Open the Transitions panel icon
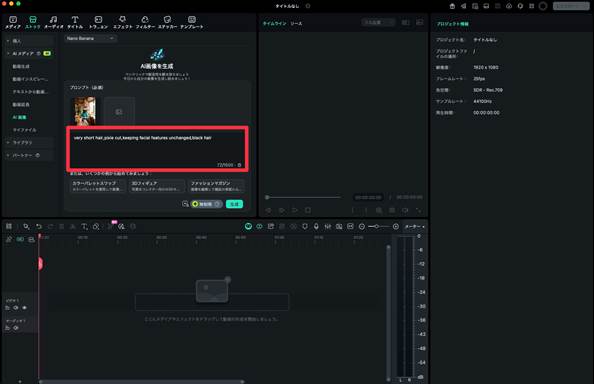The width and height of the screenshot is (594, 384). tap(98, 19)
